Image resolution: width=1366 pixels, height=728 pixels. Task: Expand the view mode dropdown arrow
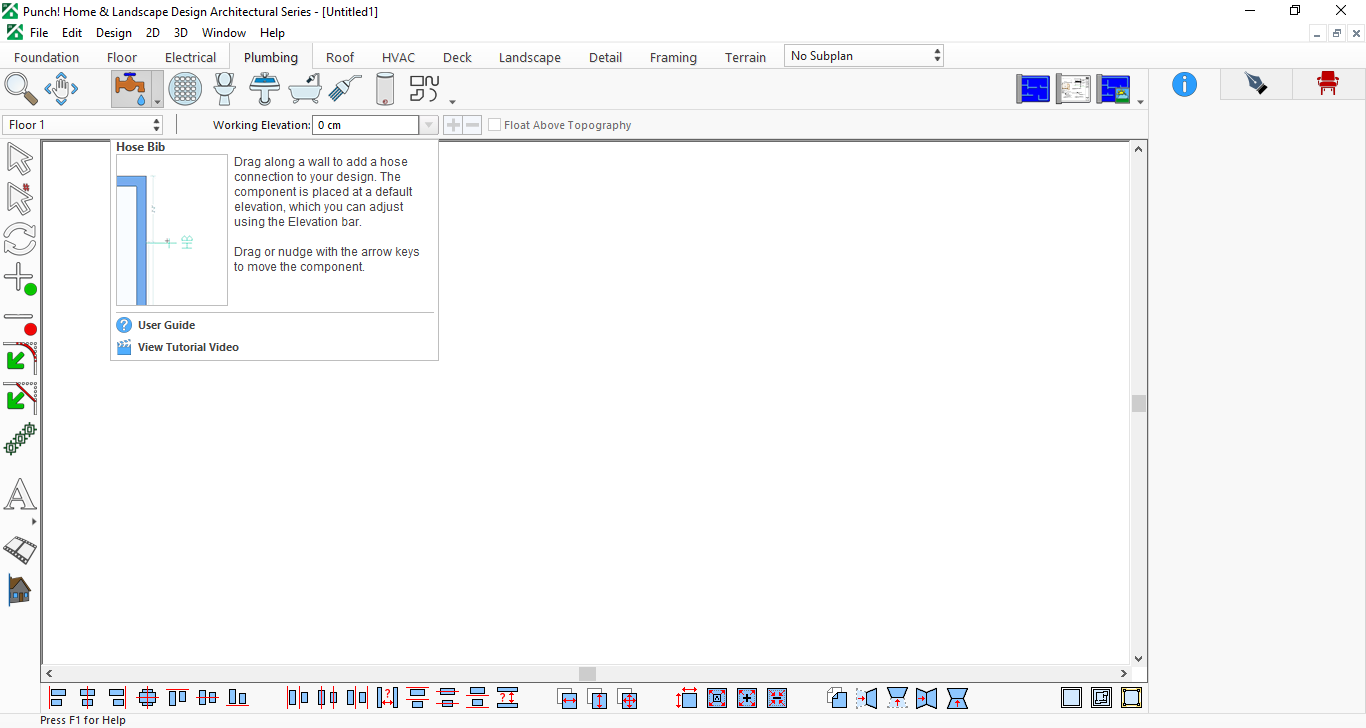1140,101
